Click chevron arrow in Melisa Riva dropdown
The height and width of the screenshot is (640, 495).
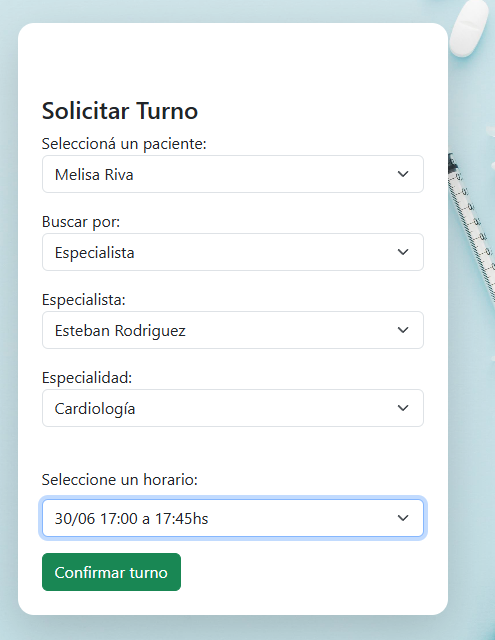pos(403,174)
